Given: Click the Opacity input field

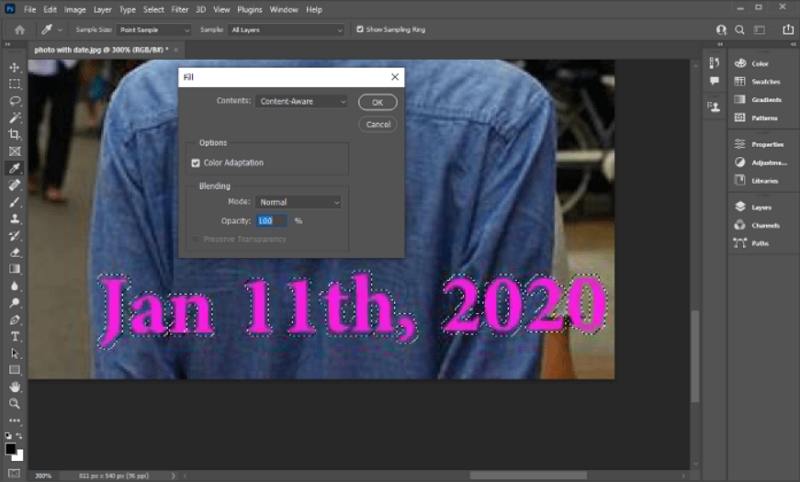Looking at the screenshot, I should pyautogui.click(x=271, y=220).
